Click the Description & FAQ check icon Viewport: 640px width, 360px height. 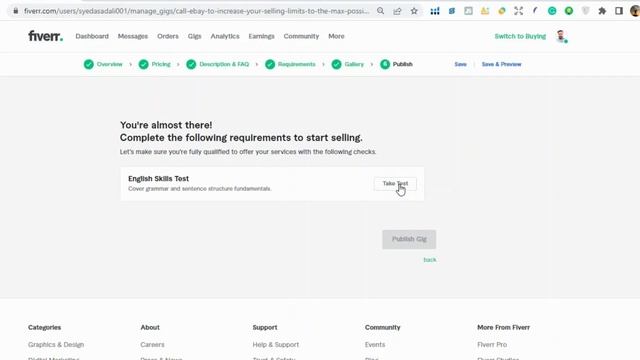(x=191, y=64)
